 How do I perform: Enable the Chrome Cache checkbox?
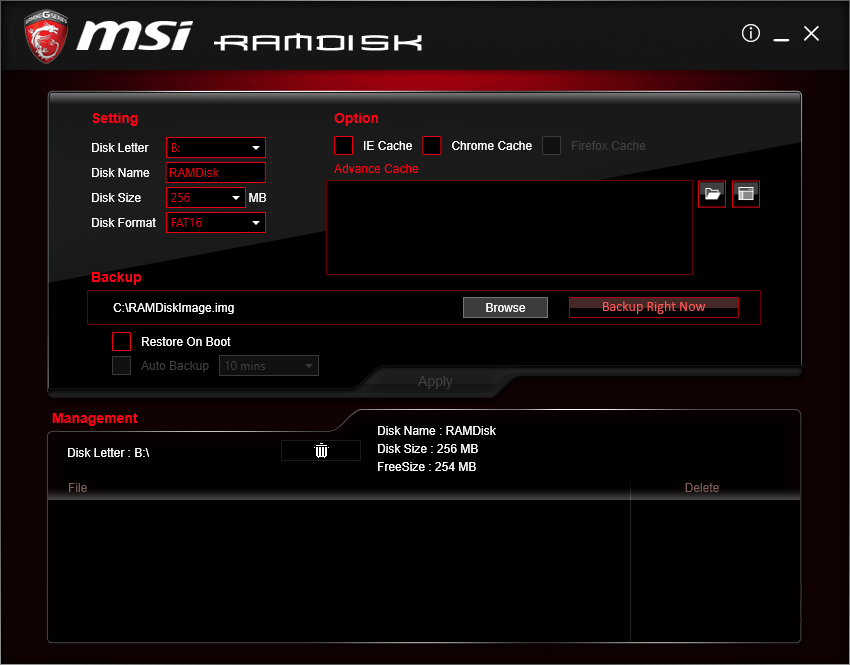pos(432,146)
